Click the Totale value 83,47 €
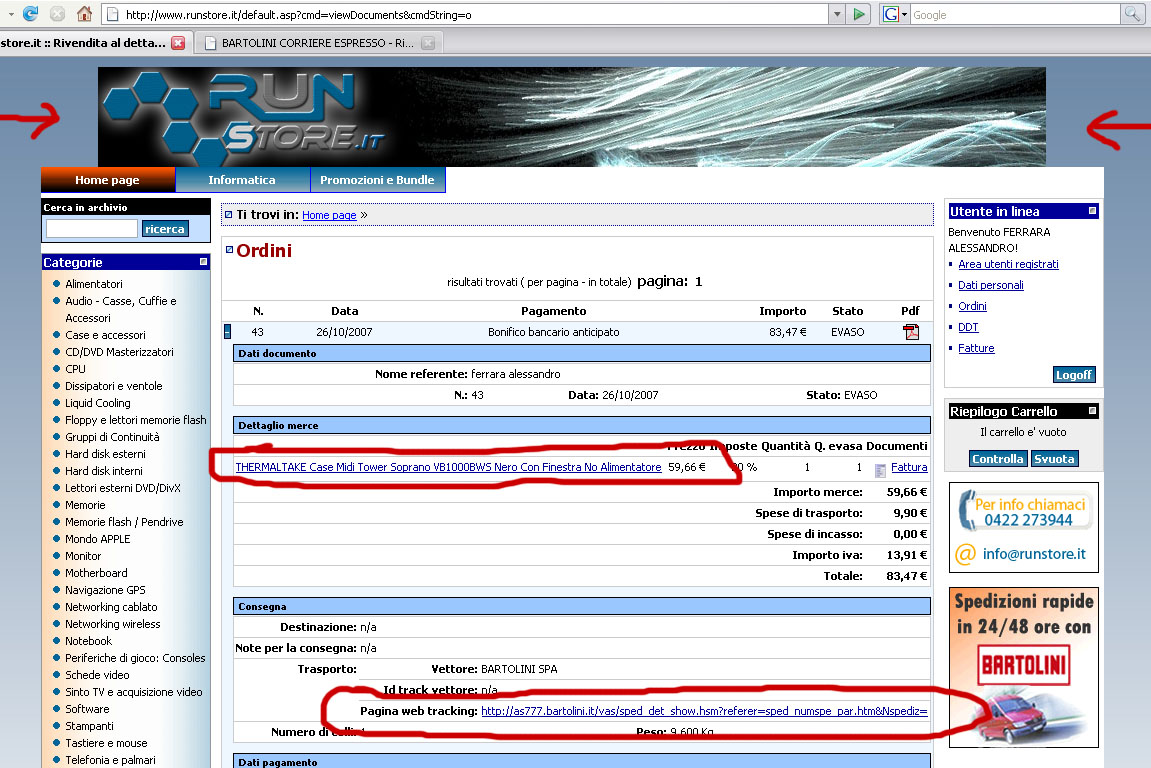The width and height of the screenshot is (1151, 768). point(907,576)
